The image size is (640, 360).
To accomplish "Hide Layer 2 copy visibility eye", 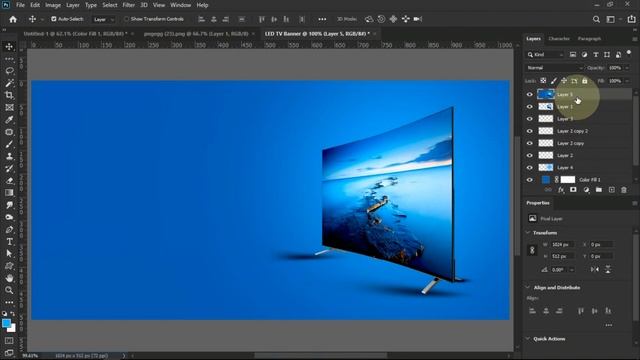I will pos(529,143).
